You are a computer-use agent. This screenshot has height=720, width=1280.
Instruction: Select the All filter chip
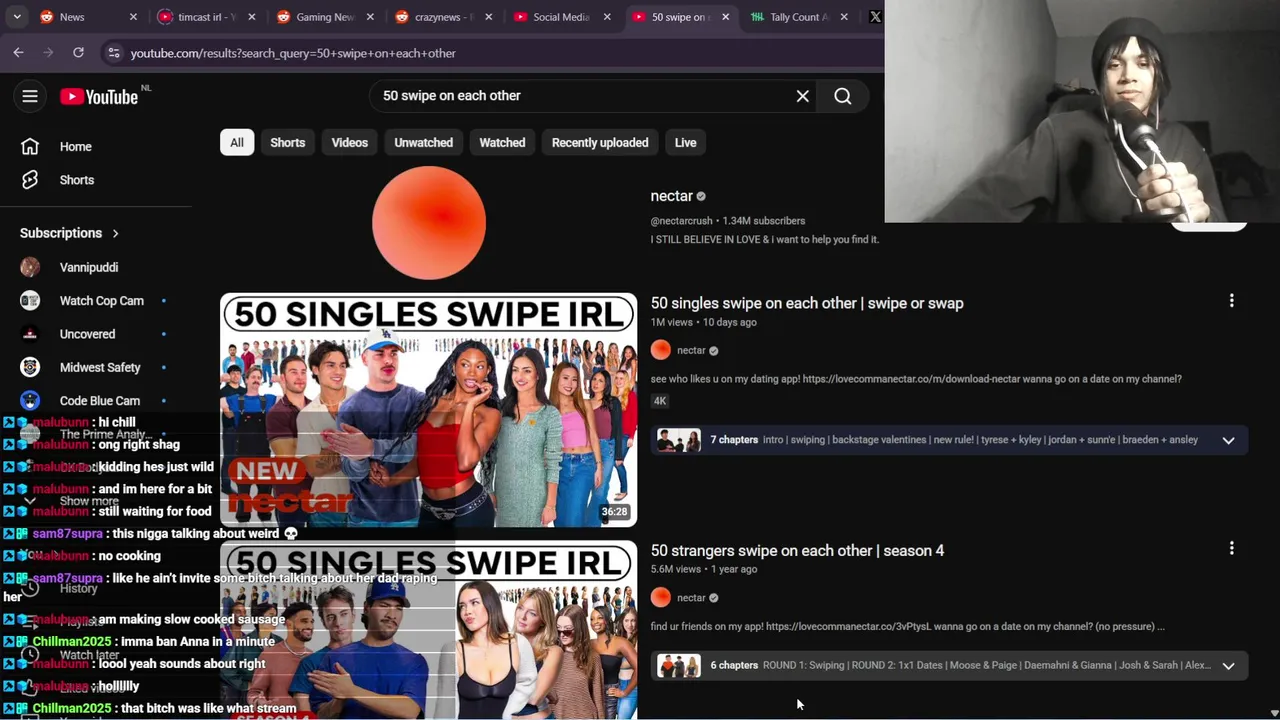point(237,142)
